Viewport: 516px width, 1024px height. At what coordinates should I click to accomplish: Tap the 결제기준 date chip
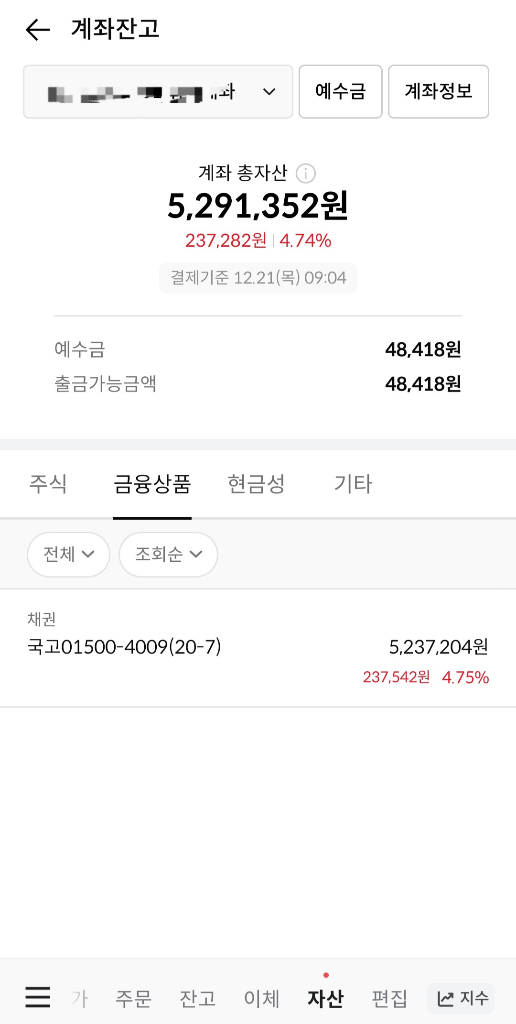point(258,278)
